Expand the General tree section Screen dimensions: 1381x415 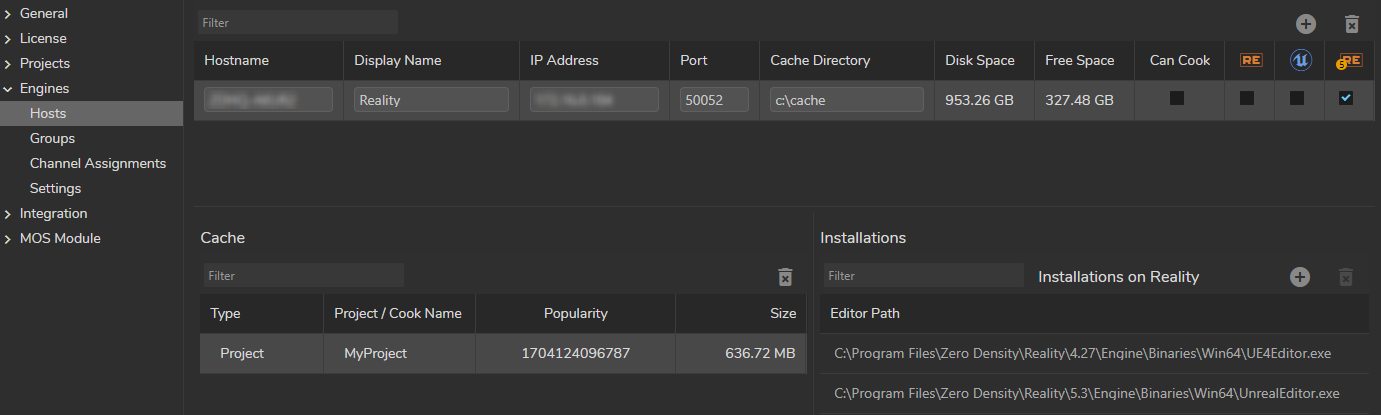click(x=8, y=14)
